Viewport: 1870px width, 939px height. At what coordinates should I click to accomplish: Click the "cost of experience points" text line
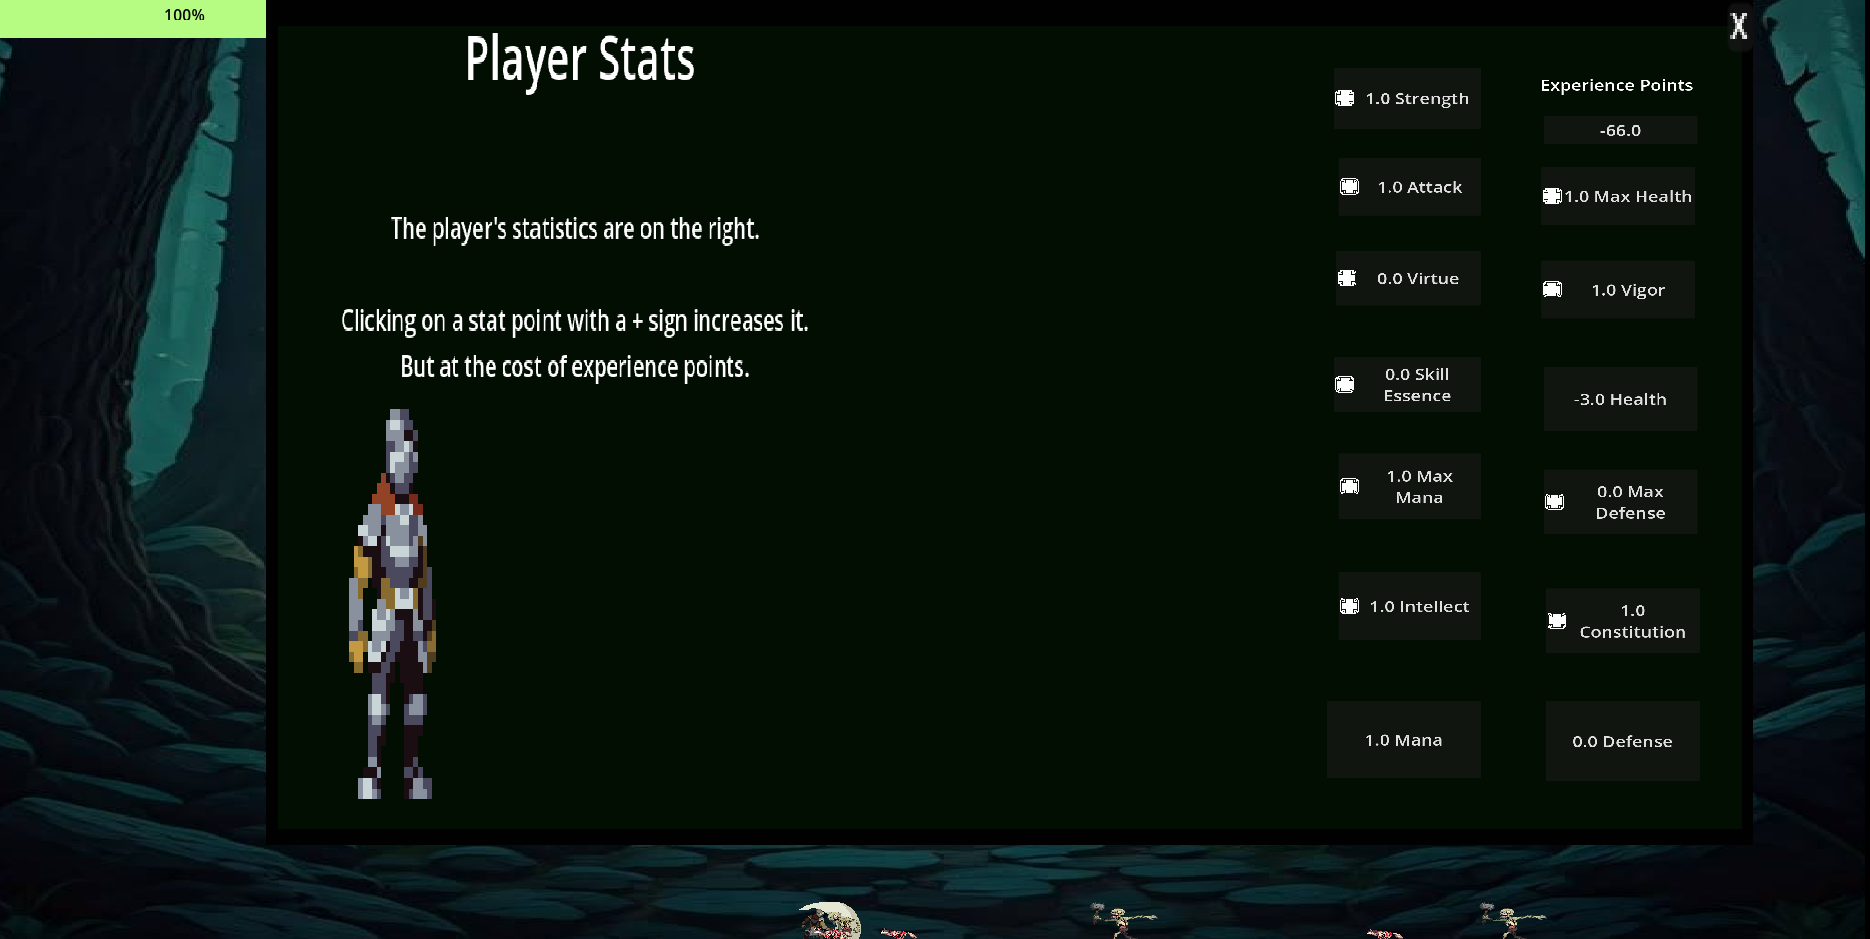pyautogui.click(x=574, y=367)
